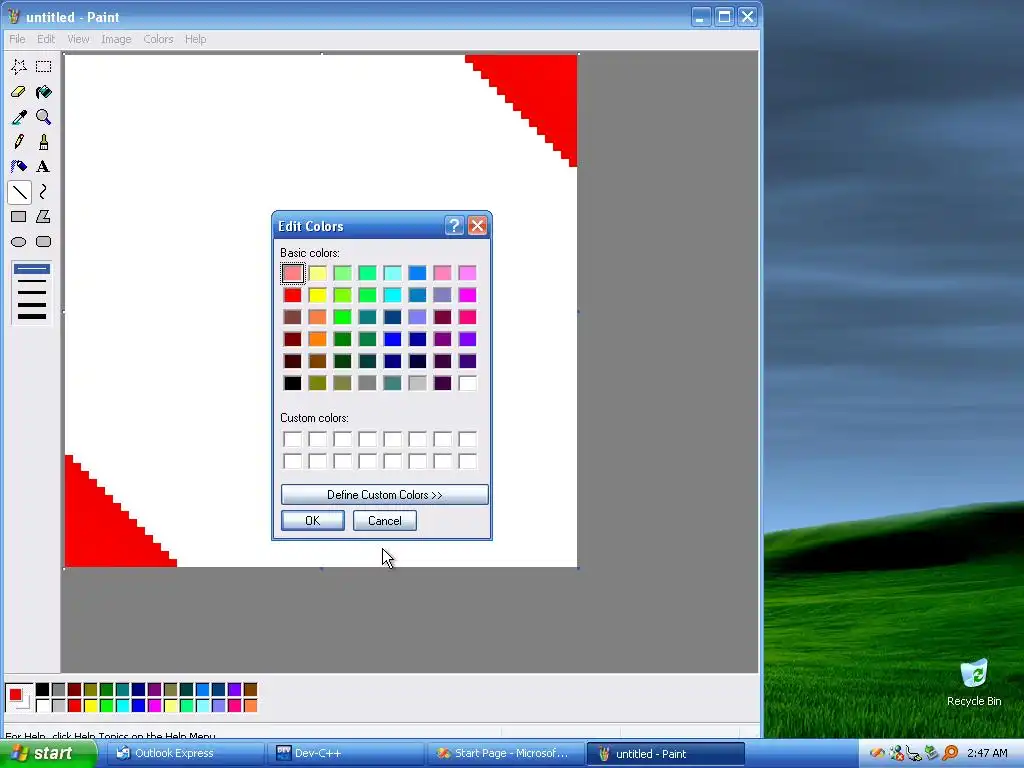The width and height of the screenshot is (1024, 768).
Task: Pick the Eraser tool
Action: click(19, 92)
